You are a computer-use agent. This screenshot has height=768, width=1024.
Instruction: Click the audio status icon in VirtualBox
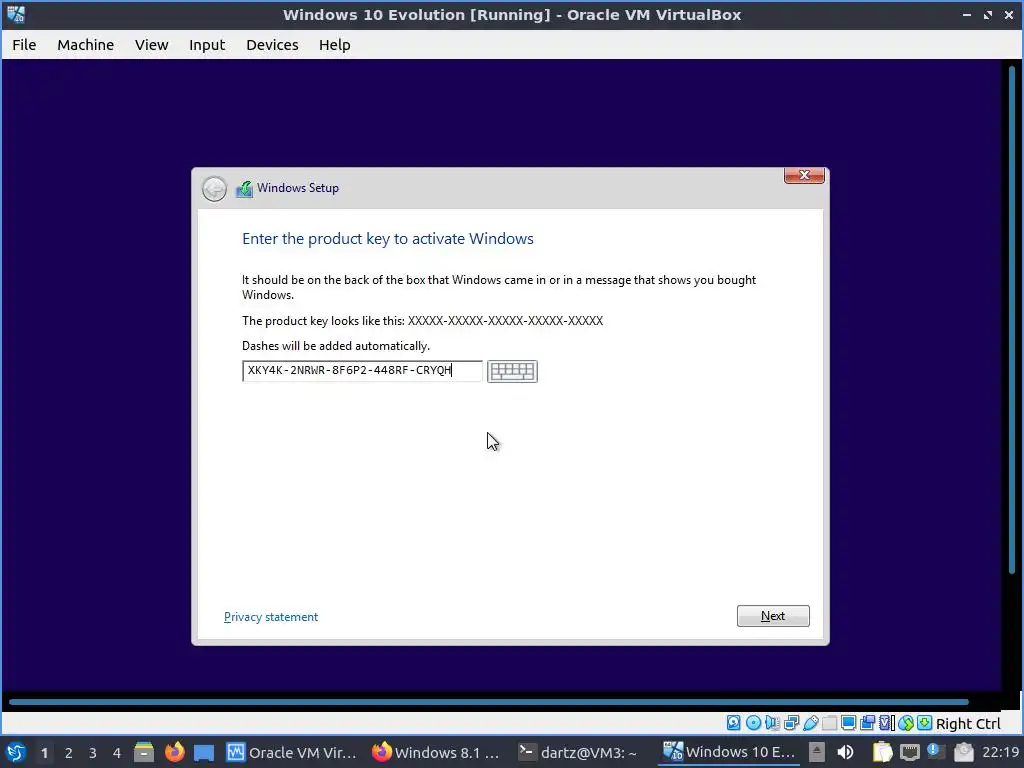772,722
